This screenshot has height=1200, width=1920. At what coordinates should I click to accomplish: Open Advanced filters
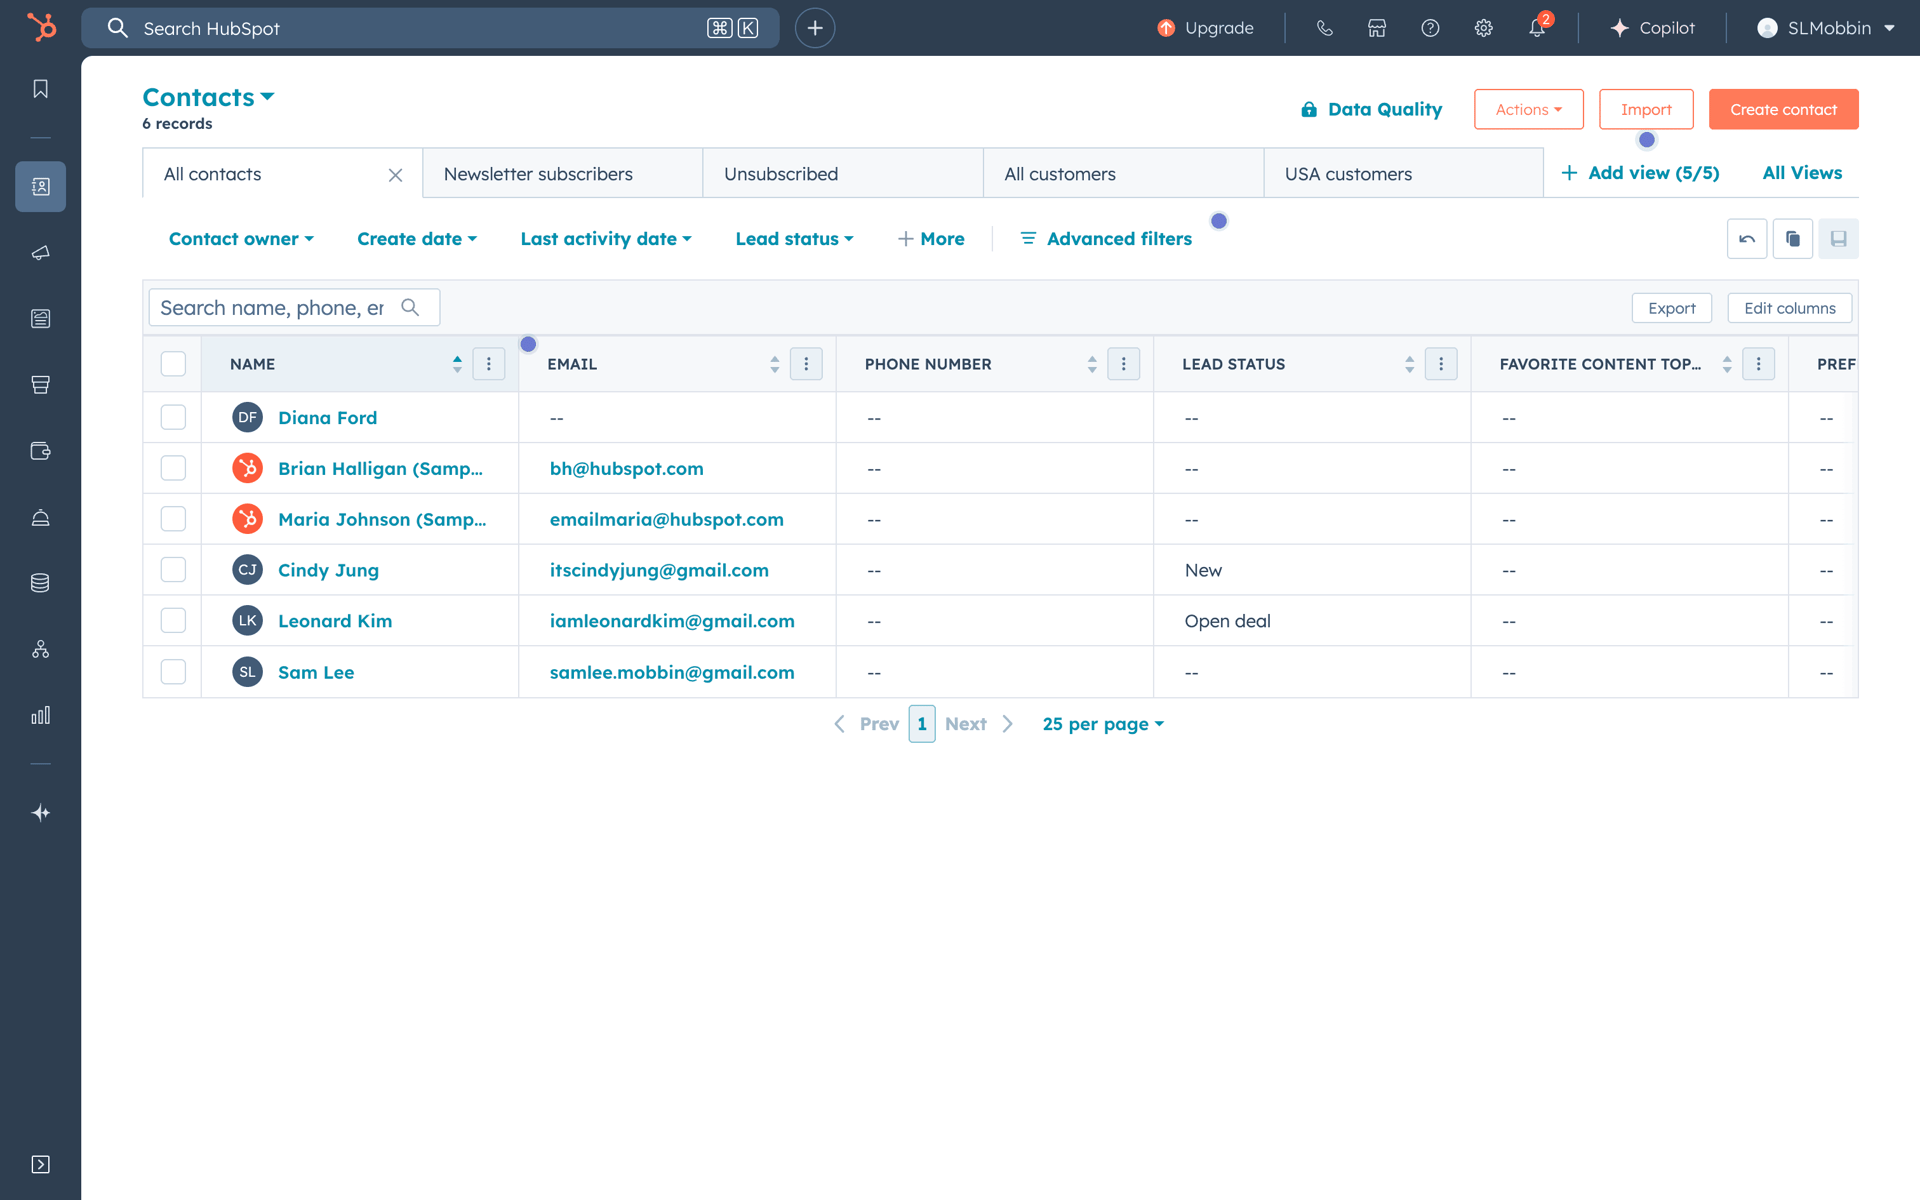coord(1105,239)
